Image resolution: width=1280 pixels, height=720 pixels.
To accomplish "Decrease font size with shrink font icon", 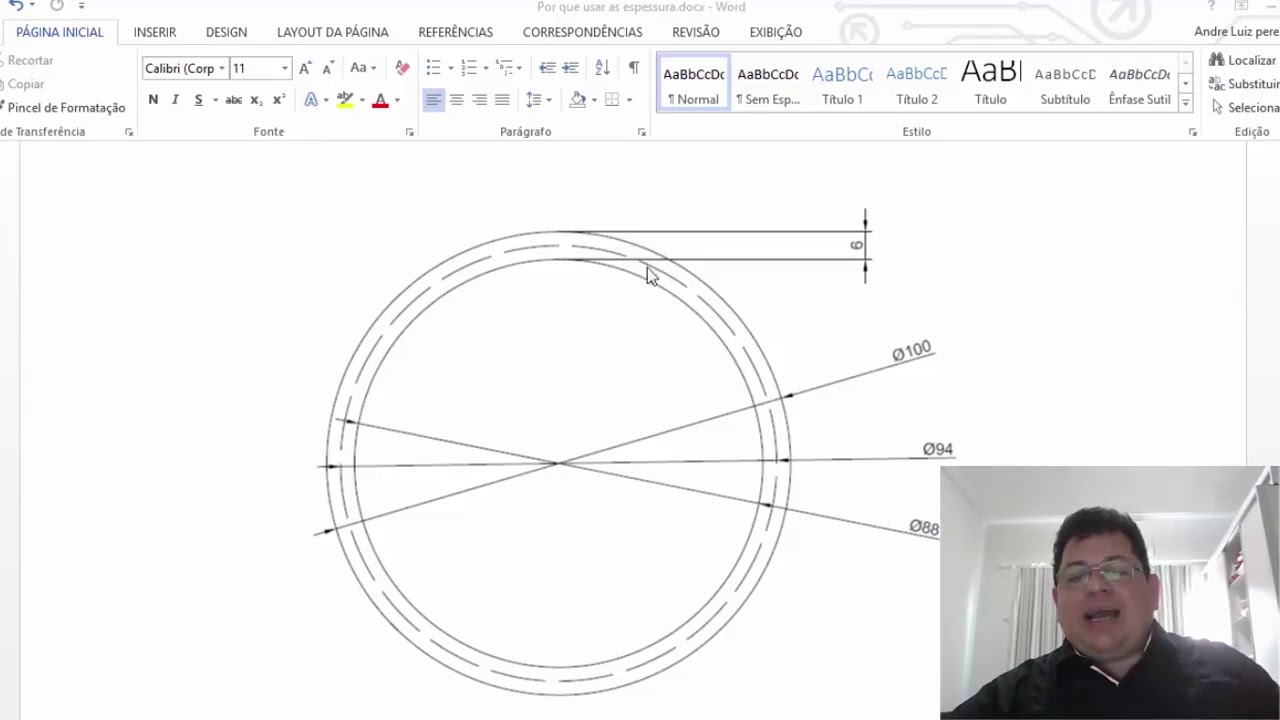I will click(327, 68).
